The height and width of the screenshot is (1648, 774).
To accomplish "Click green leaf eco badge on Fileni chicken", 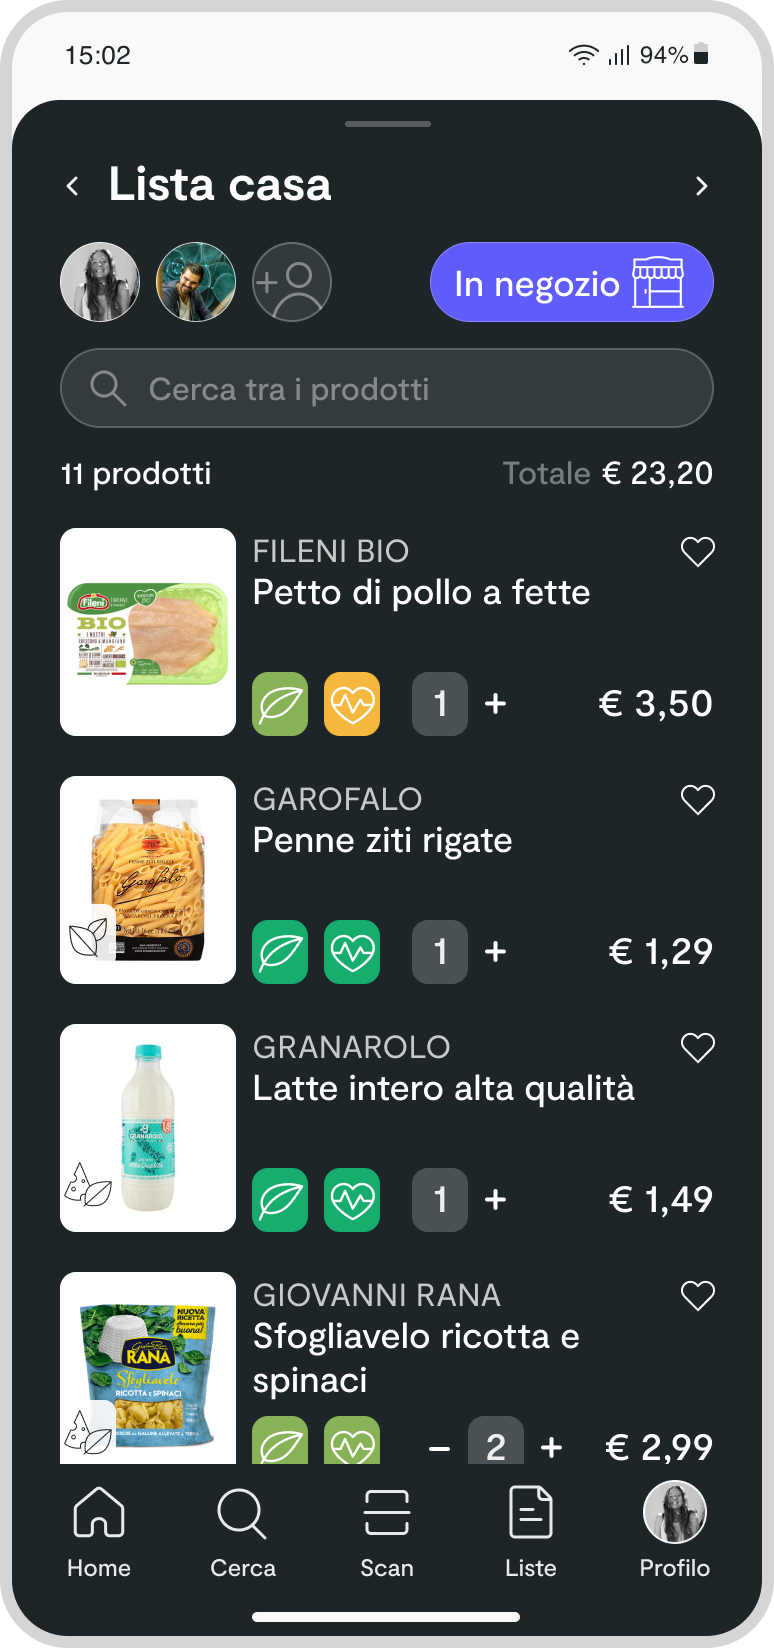I will click(x=280, y=704).
